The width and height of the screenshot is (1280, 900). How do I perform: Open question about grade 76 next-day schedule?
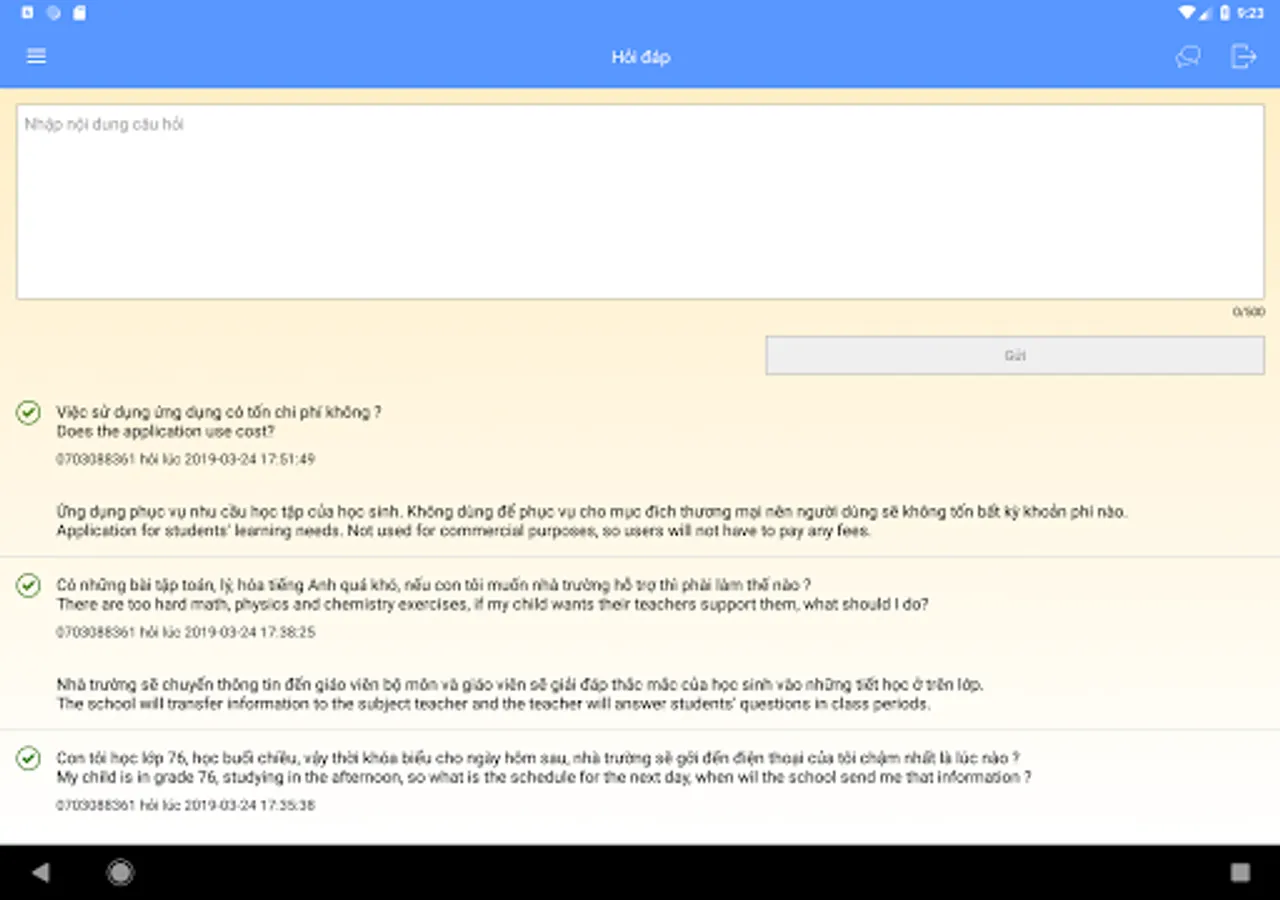pyautogui.click(x=544, y=768)
